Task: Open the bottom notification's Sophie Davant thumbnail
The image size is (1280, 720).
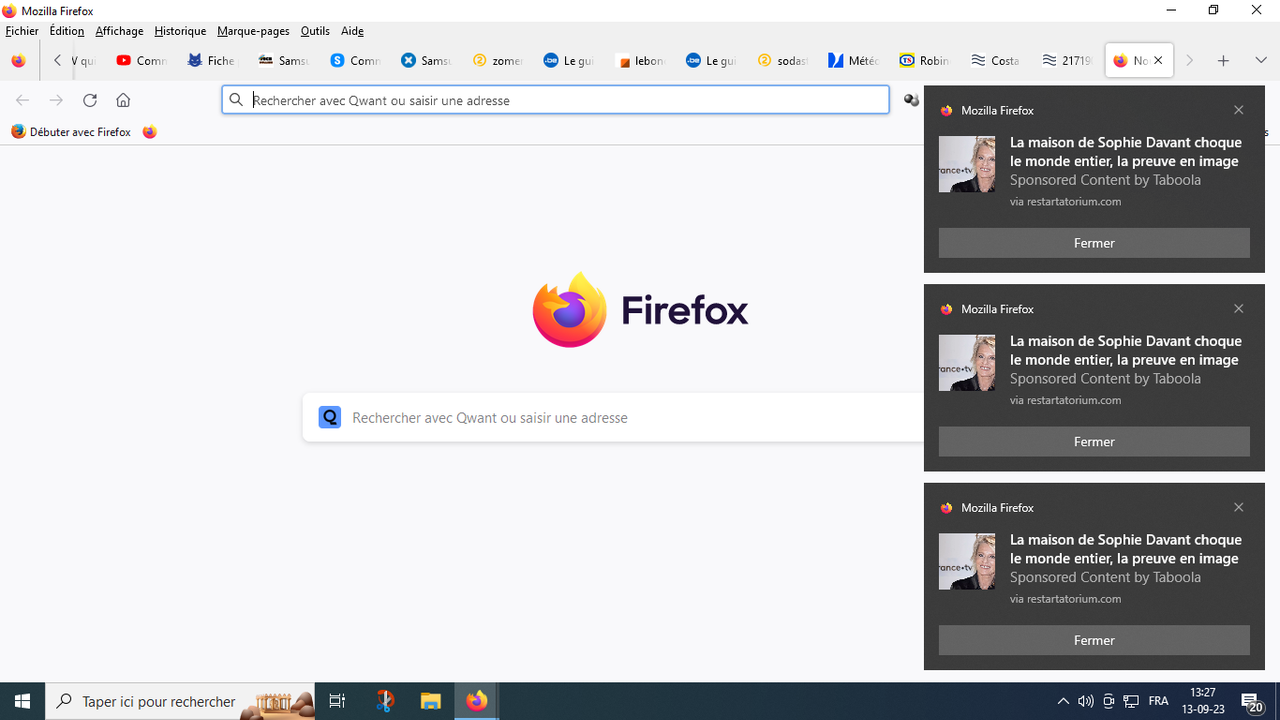Action: coord(967,561)
